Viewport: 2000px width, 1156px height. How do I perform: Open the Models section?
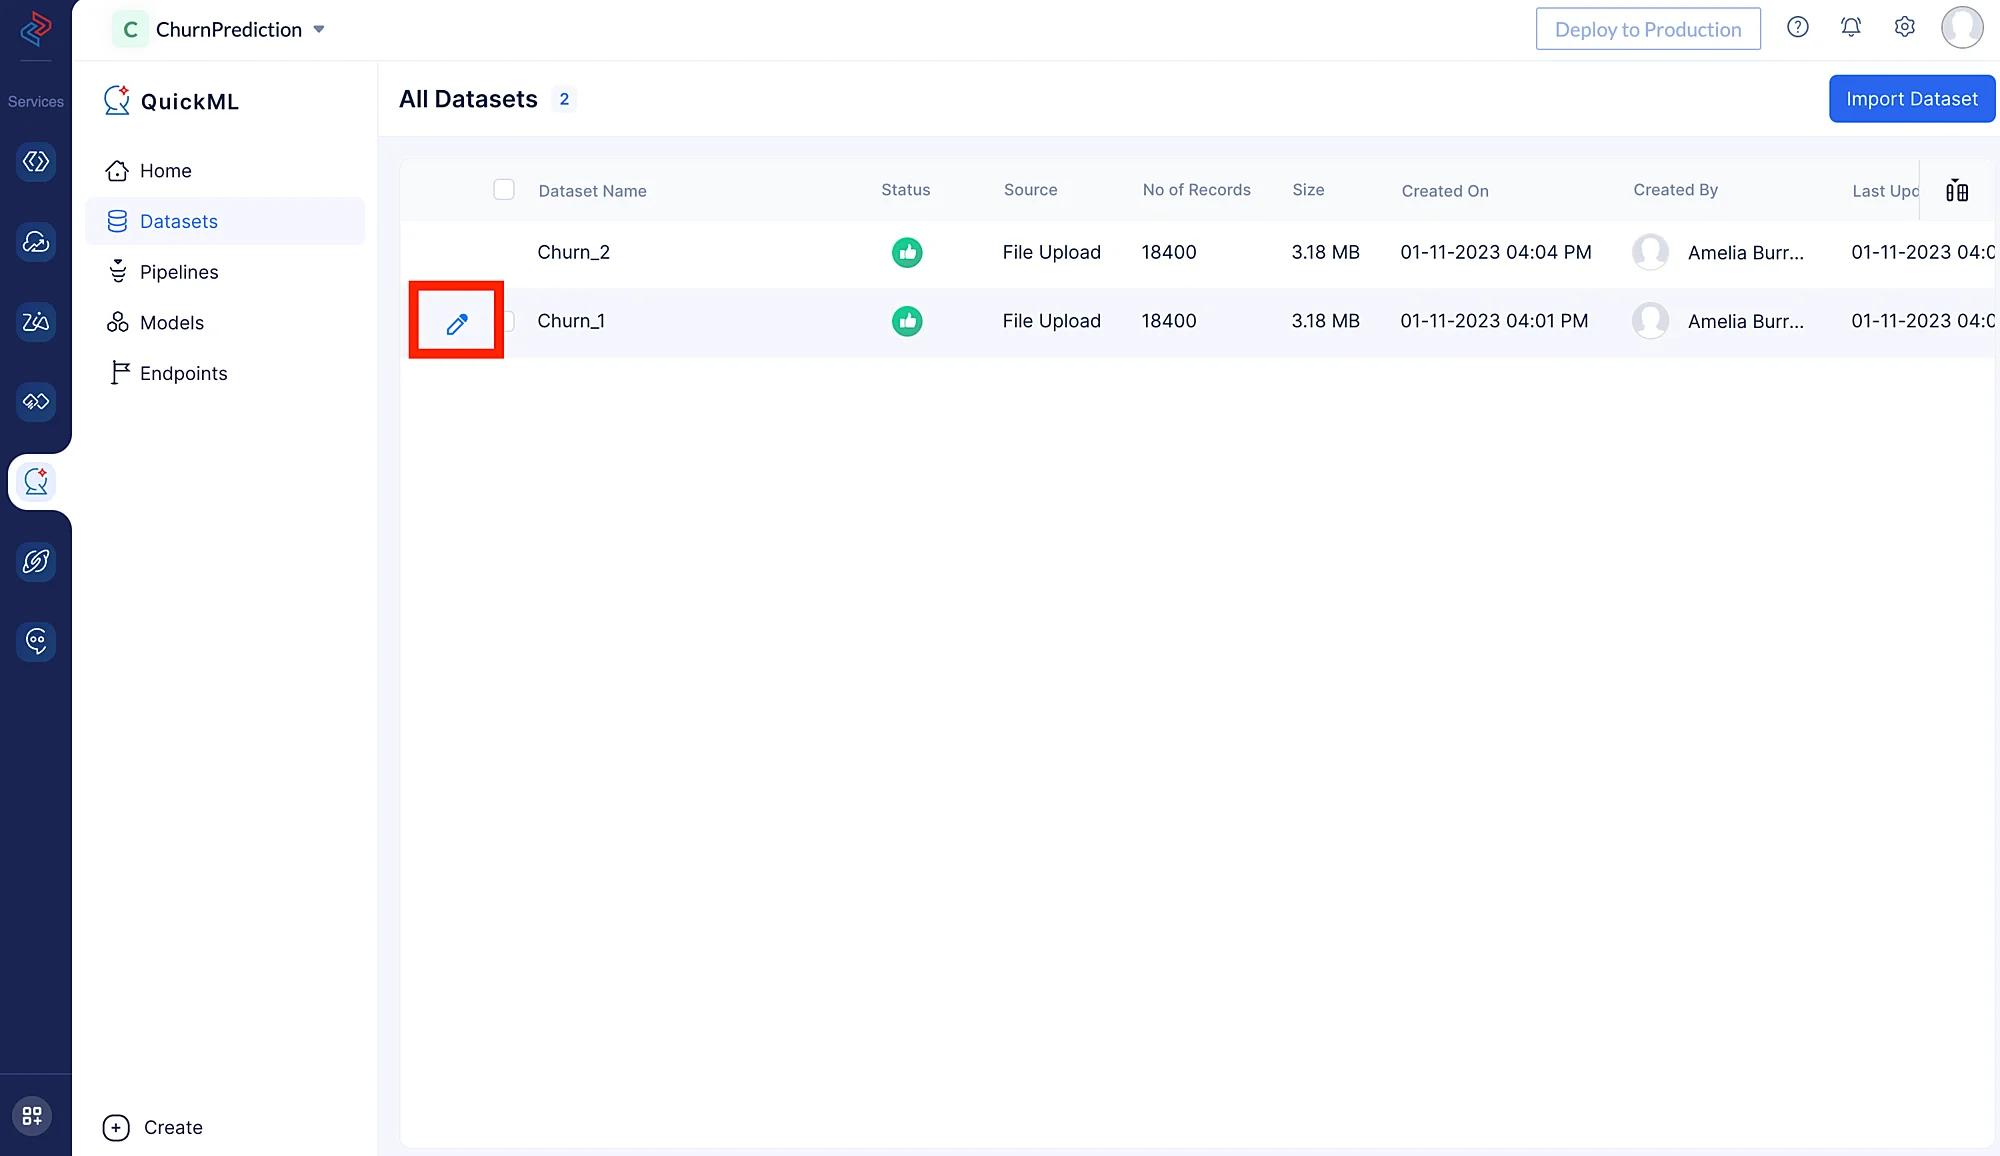(172, 323)
